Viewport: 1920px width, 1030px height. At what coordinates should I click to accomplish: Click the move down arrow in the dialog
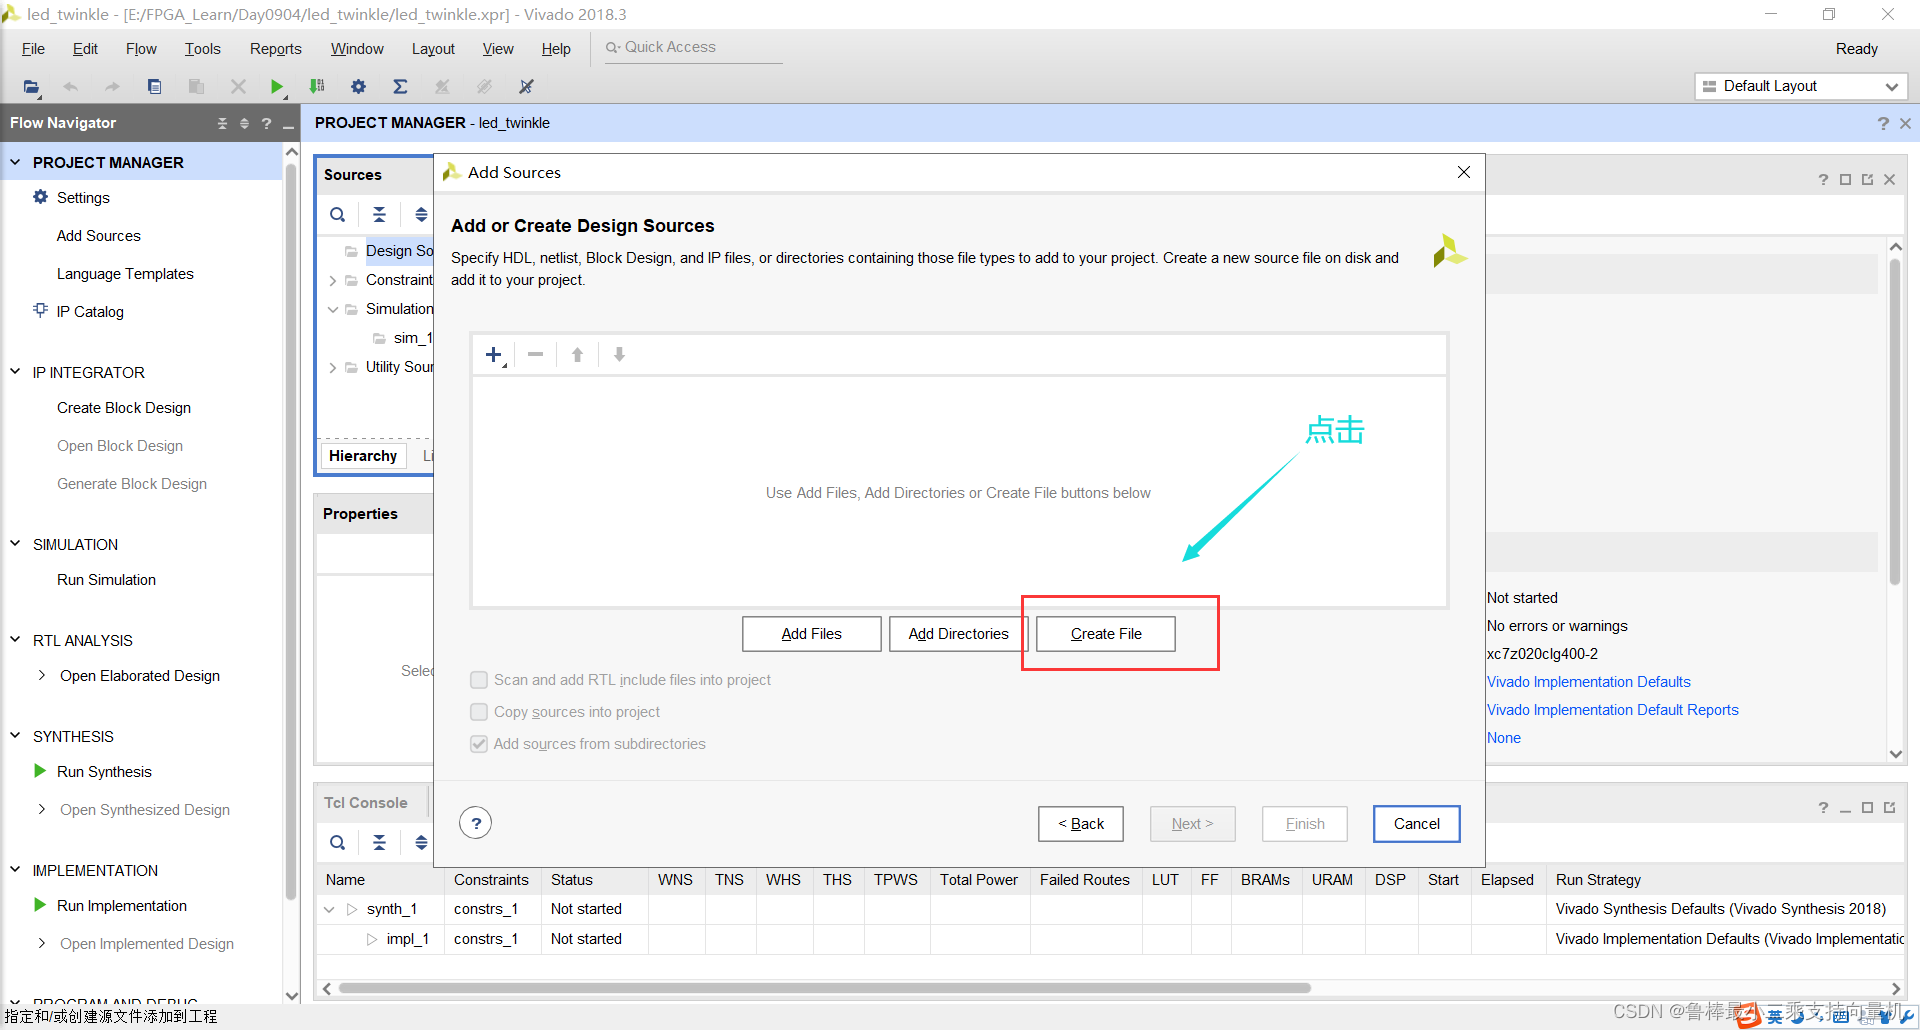[x=619, y=355]
